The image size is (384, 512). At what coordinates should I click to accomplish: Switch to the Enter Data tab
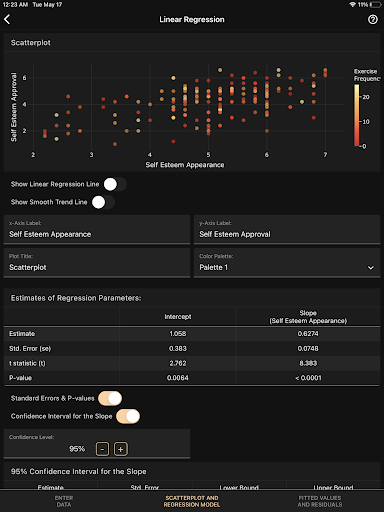coord(64,501)
